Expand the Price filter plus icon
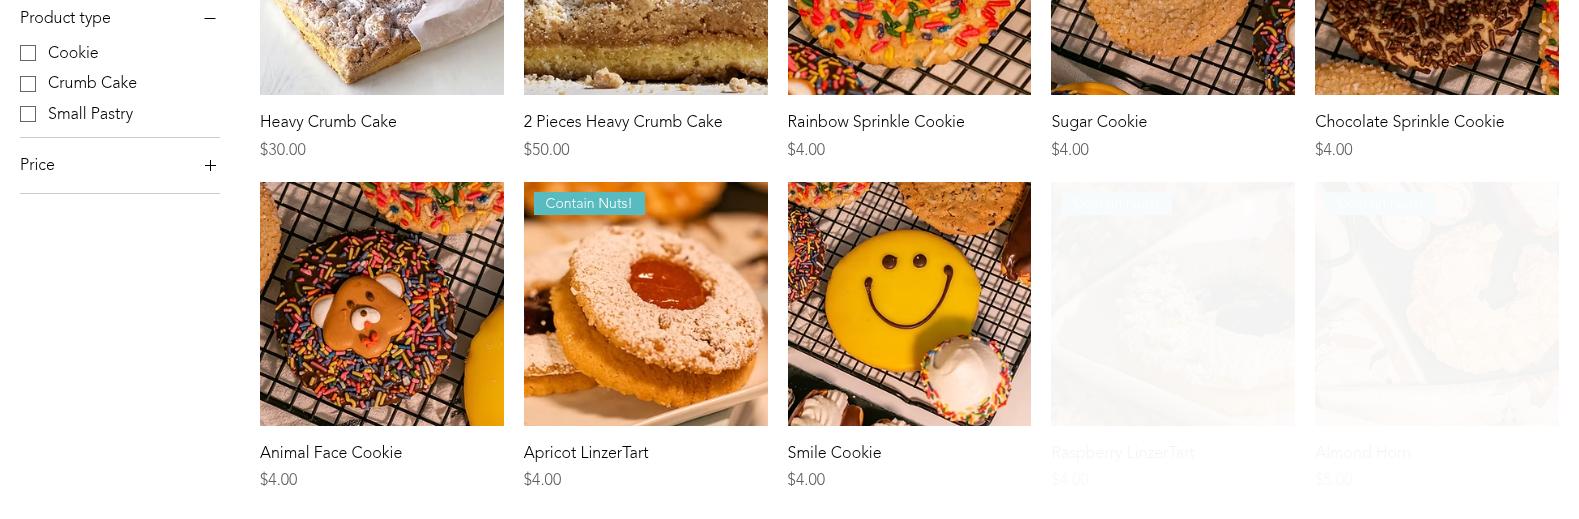Screen dimensions: 1579x519 [x=210, y=165]
